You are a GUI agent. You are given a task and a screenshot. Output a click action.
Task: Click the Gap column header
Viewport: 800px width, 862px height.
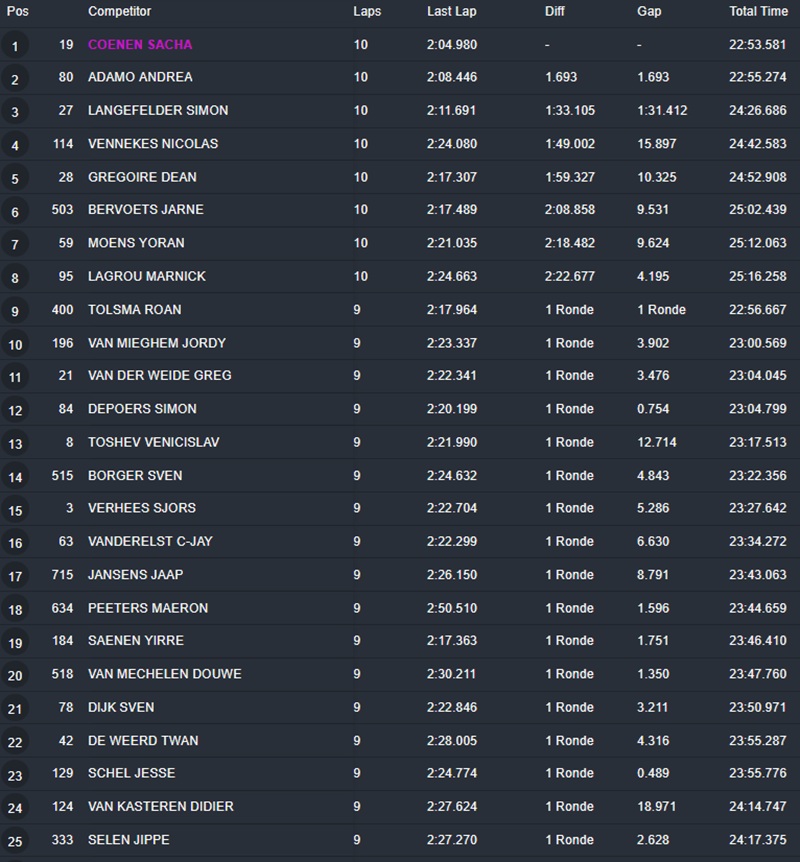click(649, 12)
